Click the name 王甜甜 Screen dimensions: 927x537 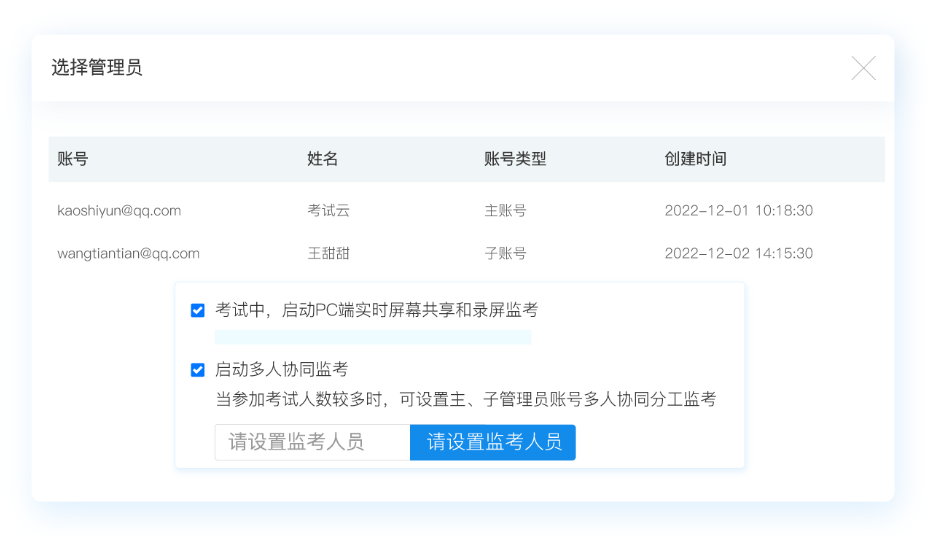pos(329,254)
